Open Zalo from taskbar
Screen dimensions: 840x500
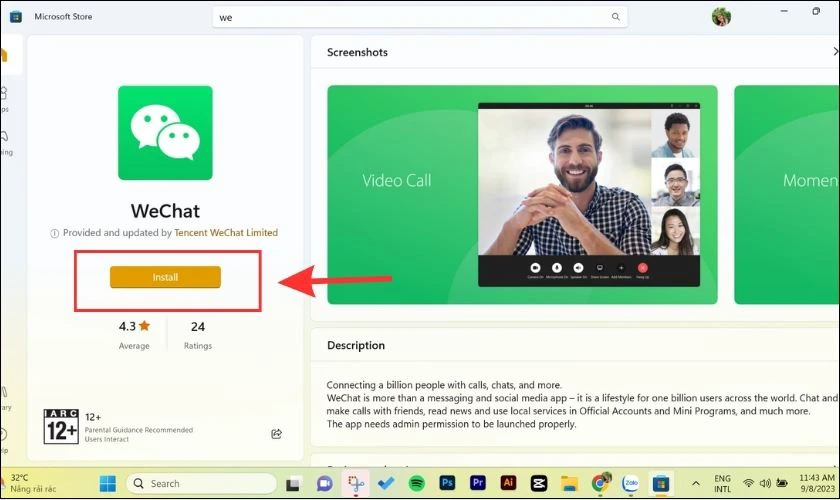(x=631, y=483)
